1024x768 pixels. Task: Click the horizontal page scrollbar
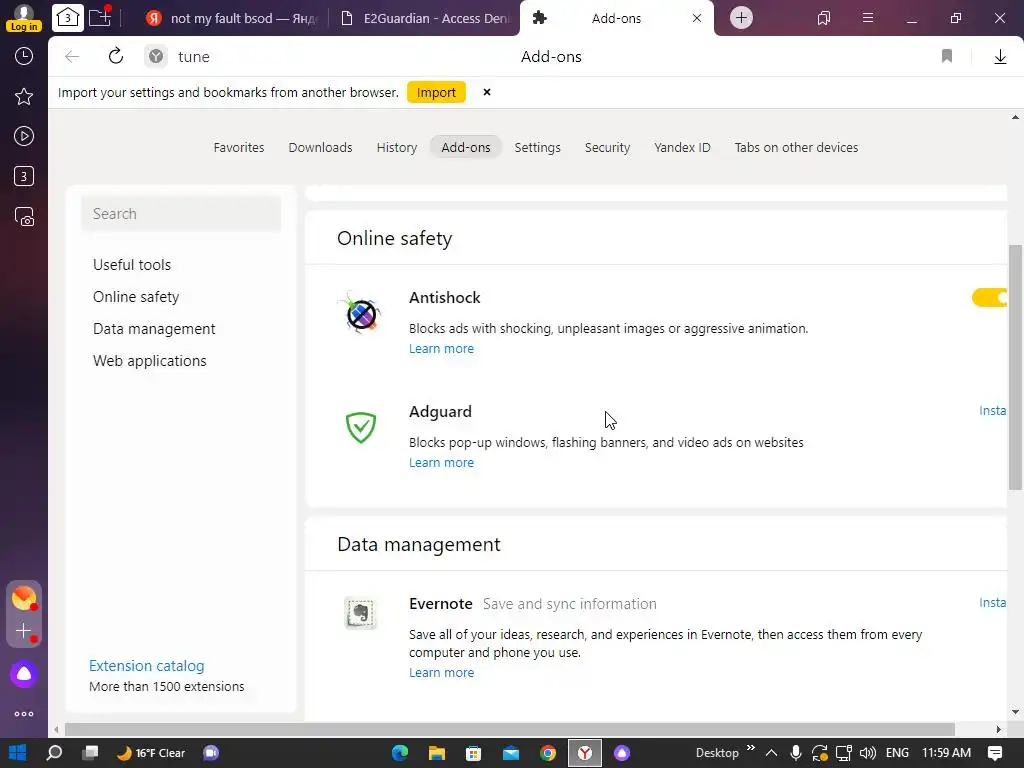point(509,729)
